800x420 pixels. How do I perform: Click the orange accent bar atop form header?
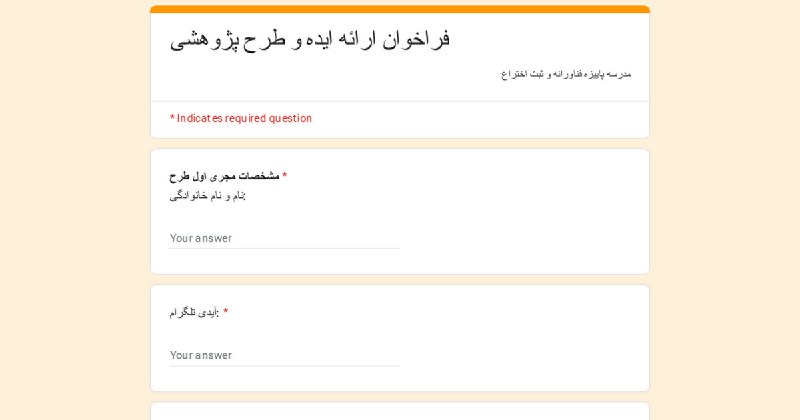tap(400, 9)
